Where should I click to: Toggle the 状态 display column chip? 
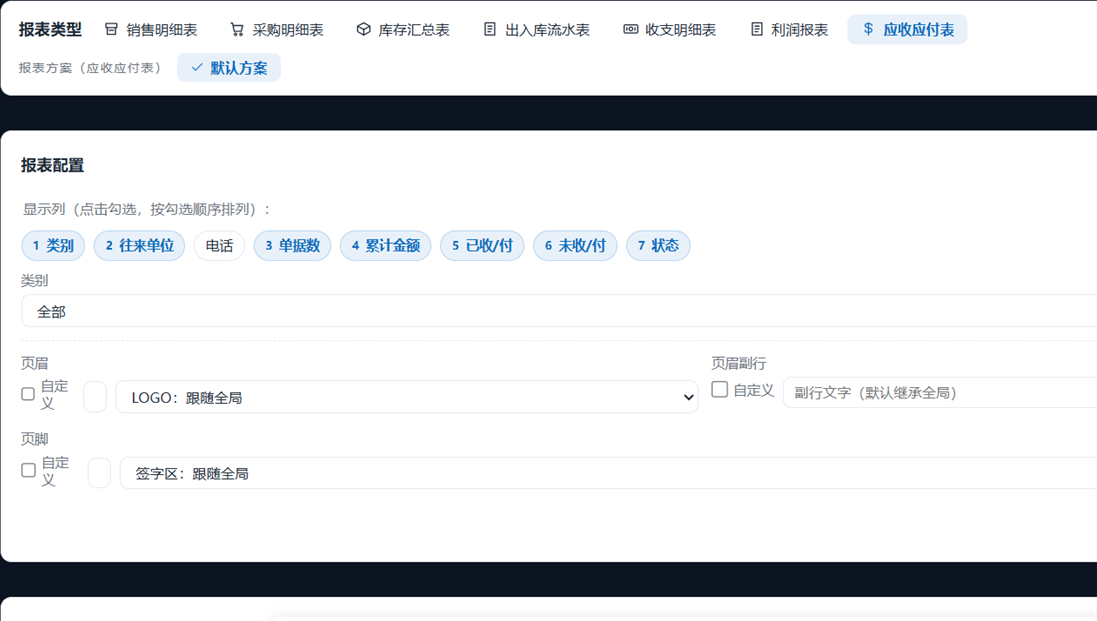pos(658,245)
